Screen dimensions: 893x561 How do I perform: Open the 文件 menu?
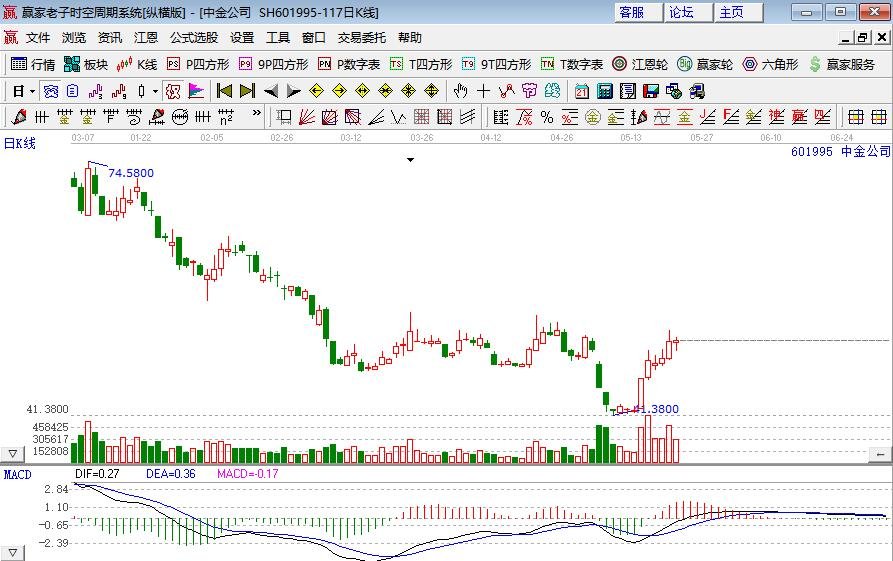(x=38, y=38)
